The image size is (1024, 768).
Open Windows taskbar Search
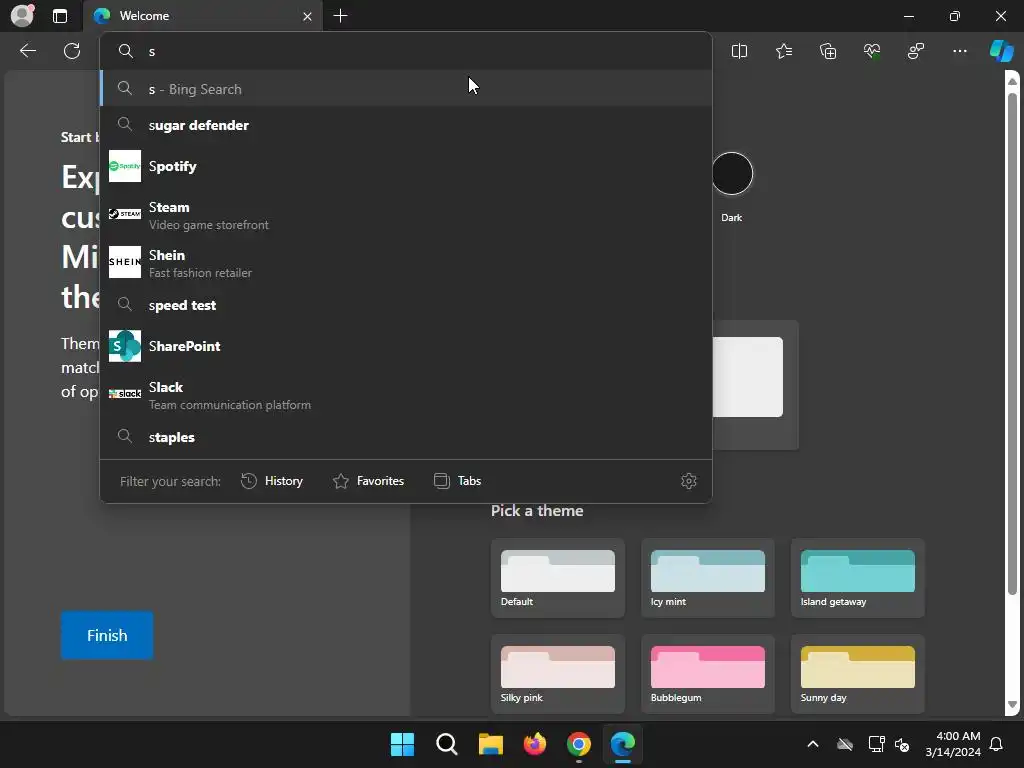coord(447,744)
